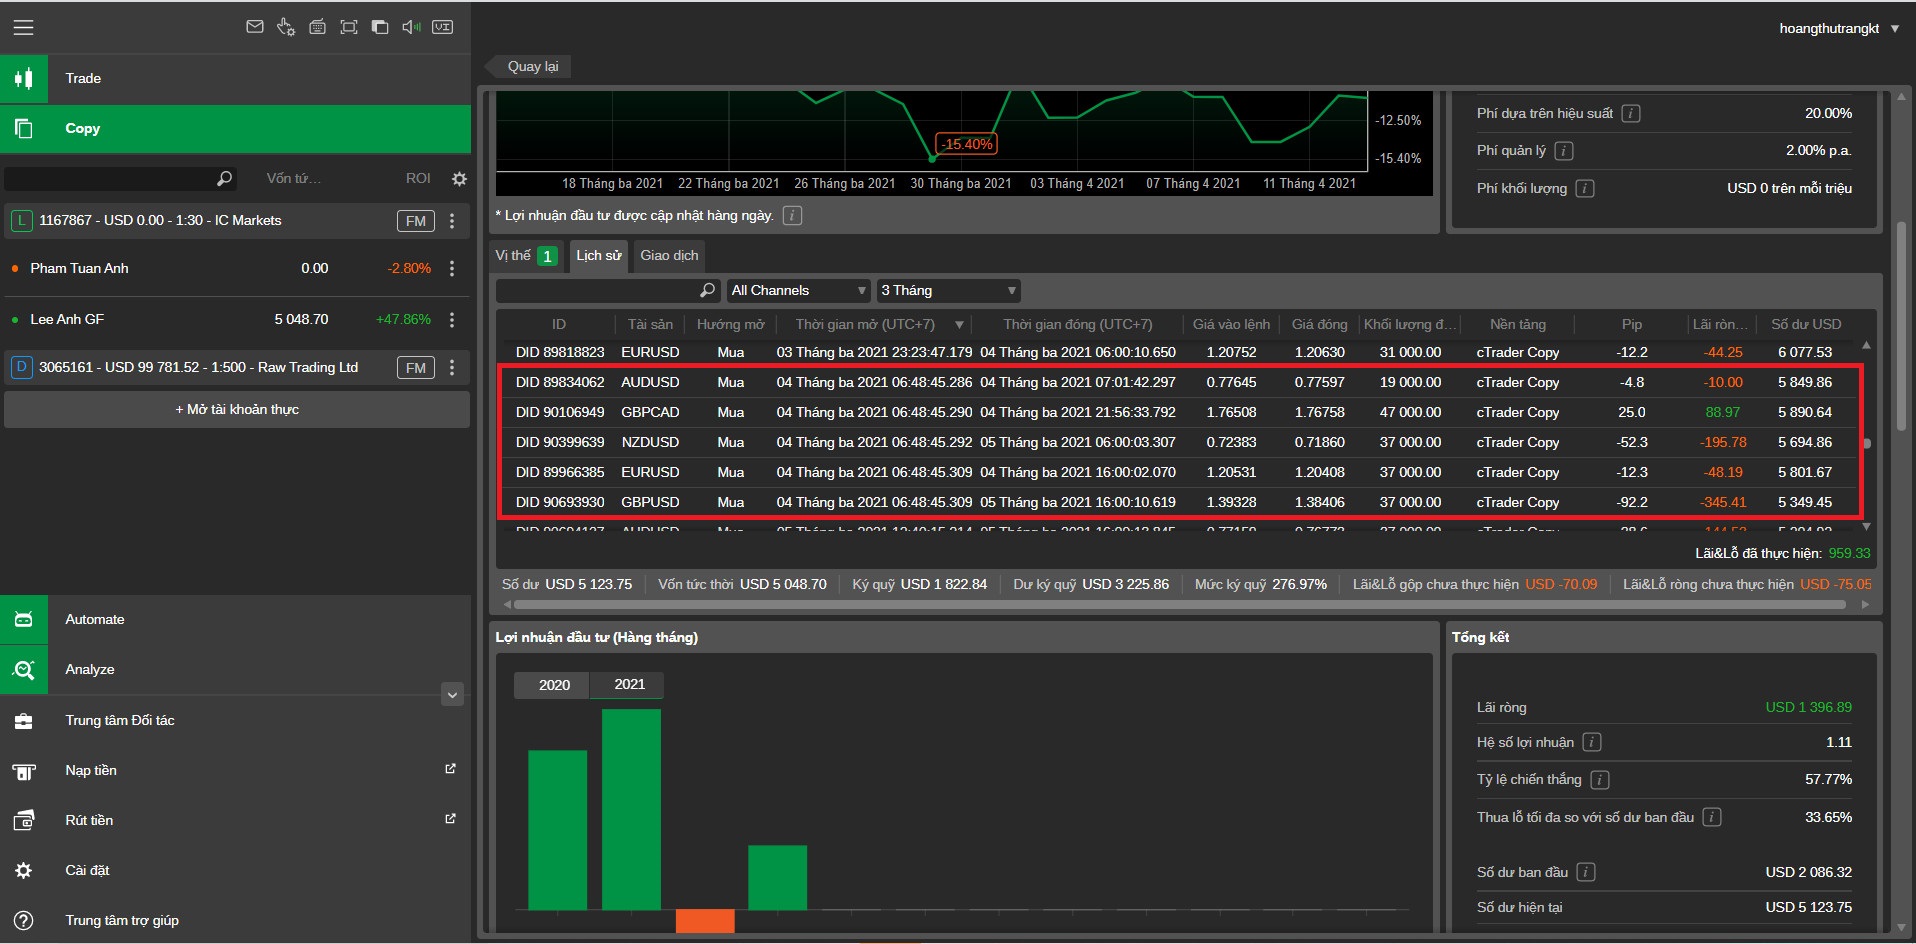Click the Quay lại back button
This screenshot has height=944, width=1916.
coord(532,67)
